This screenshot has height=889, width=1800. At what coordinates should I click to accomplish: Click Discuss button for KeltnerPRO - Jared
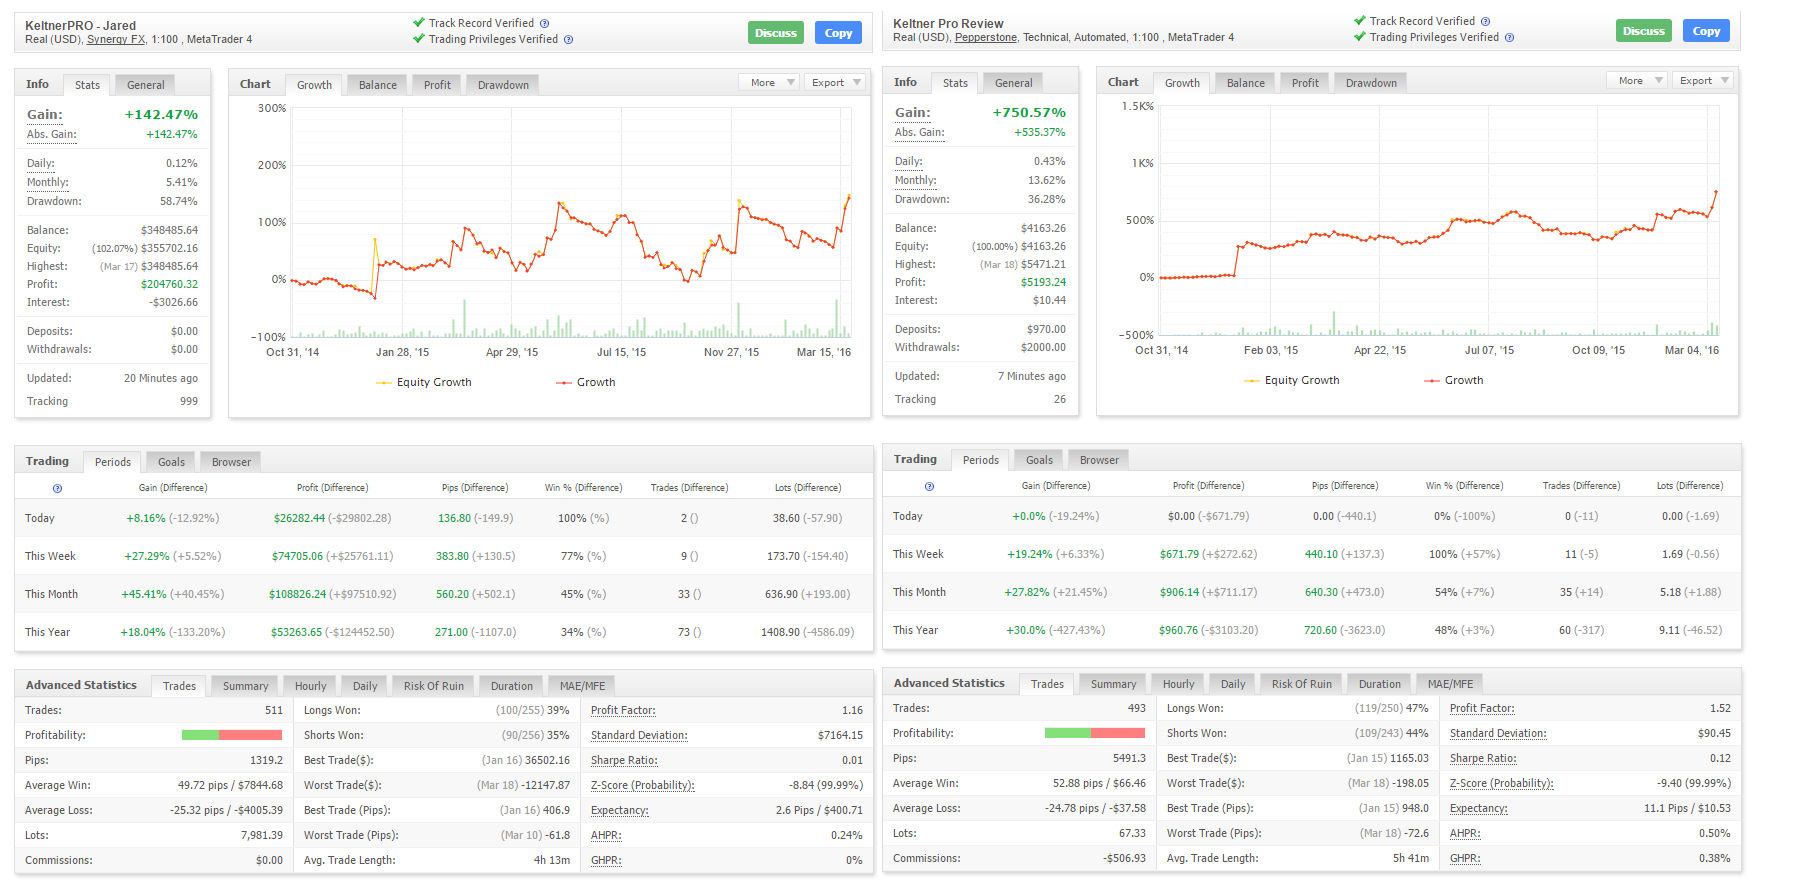[x=776, y=33]
